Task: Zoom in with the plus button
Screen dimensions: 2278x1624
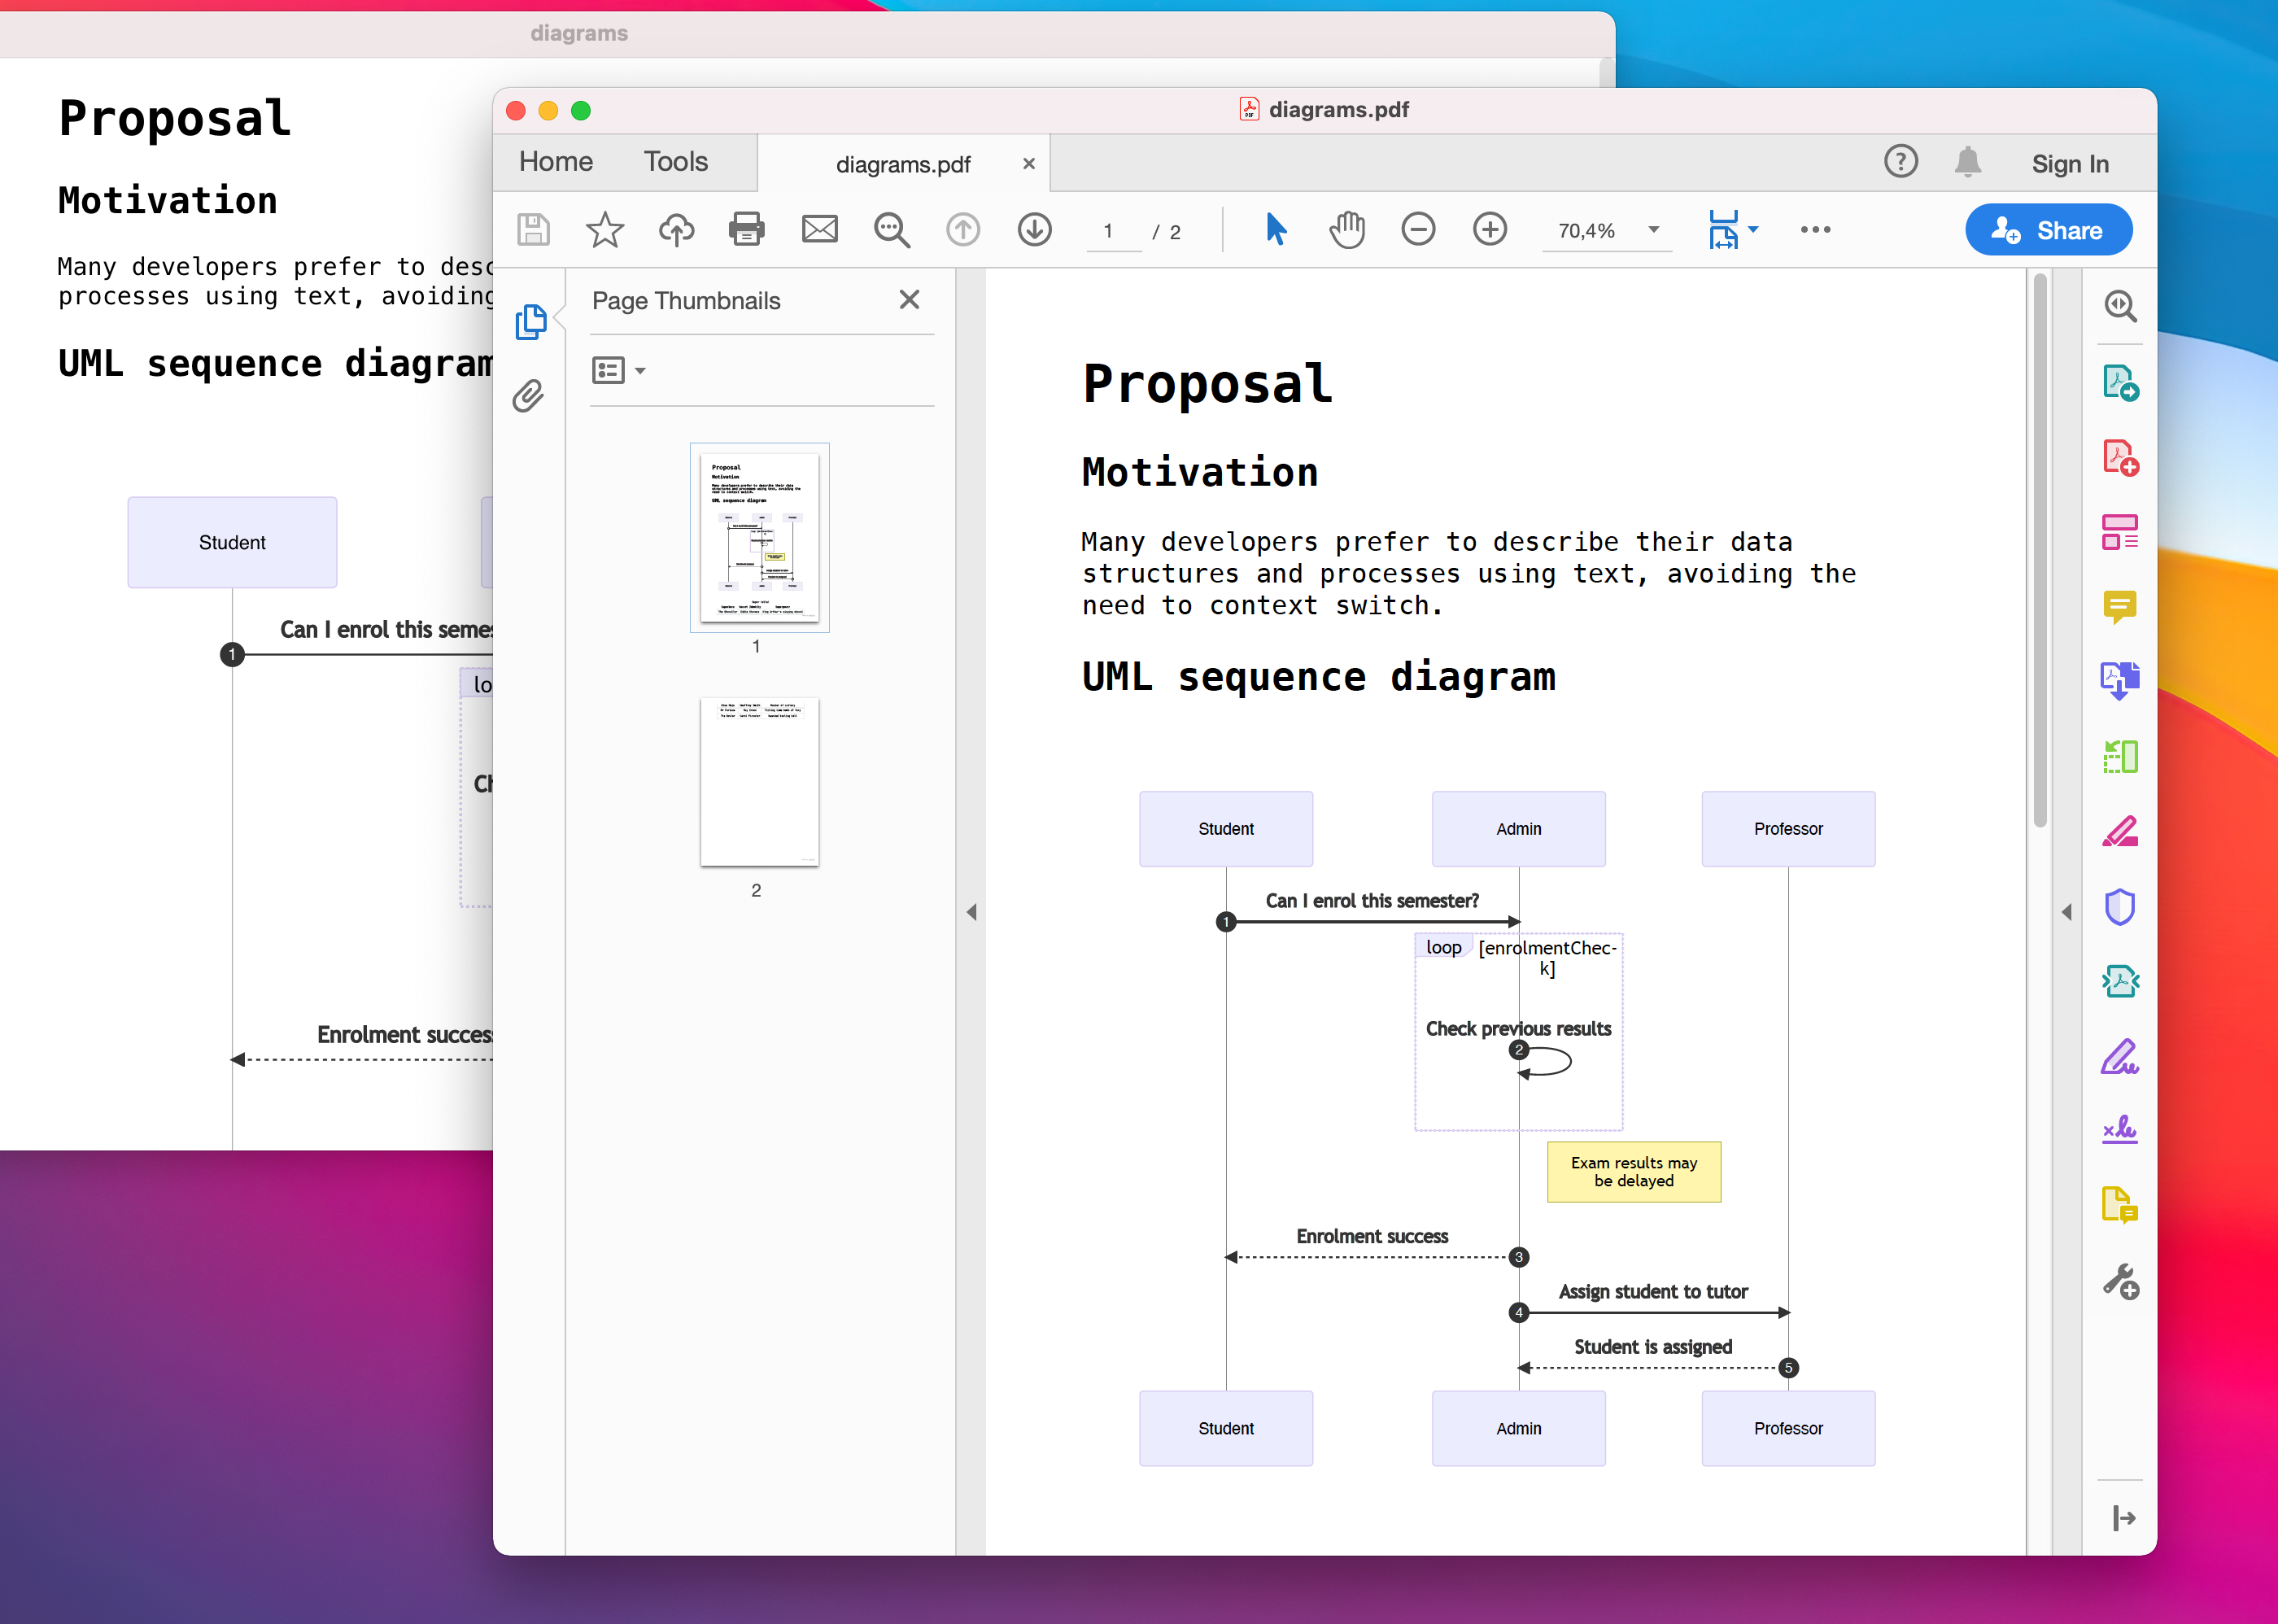Action: pyautogui.click(x=1490, y=230)
